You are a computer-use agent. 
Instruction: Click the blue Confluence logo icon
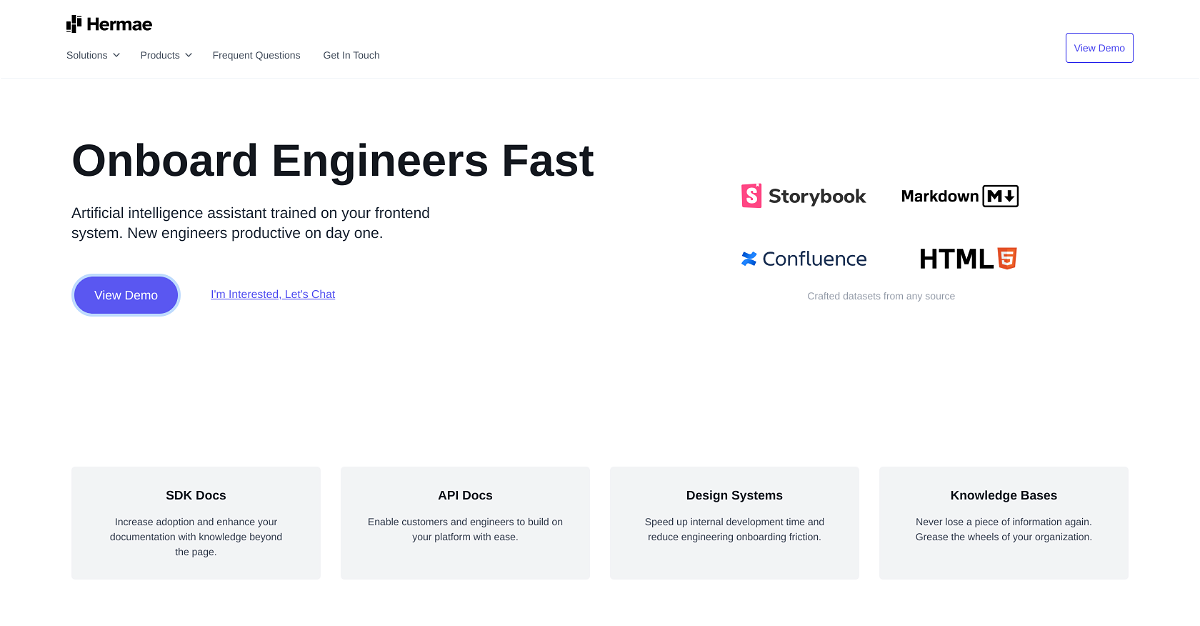click(749, 259)
